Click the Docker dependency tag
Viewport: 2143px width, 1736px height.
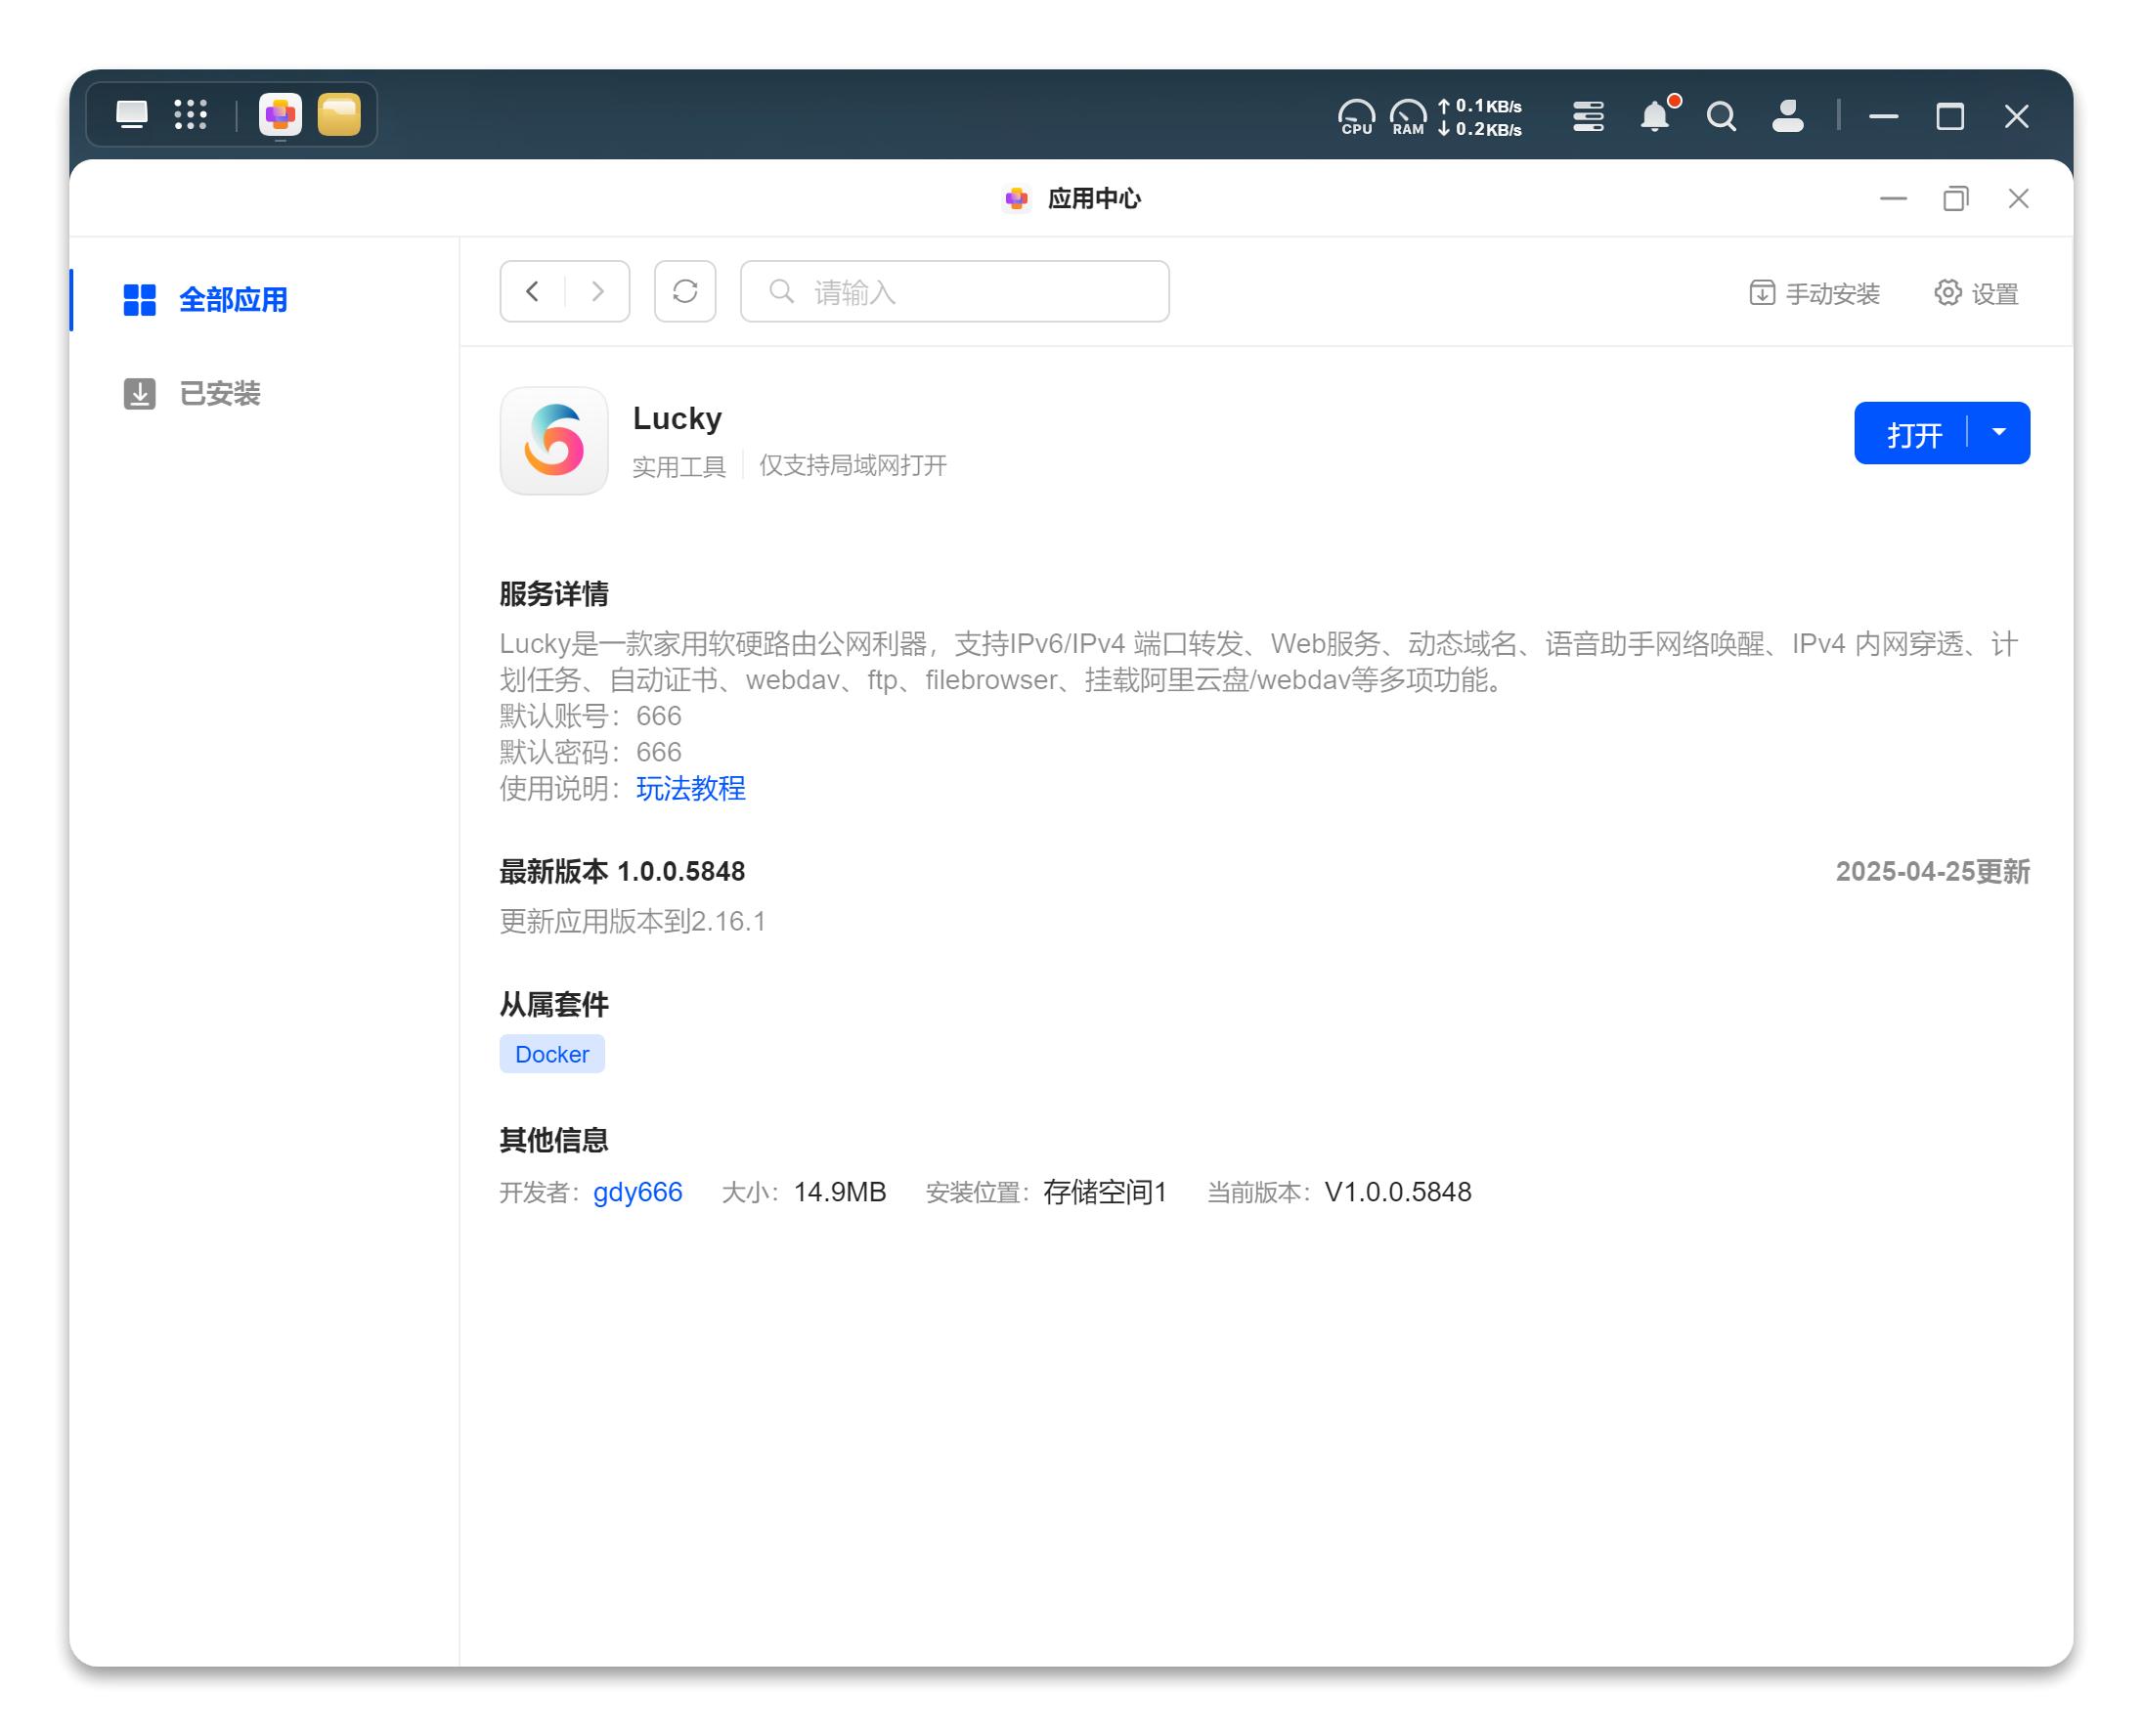[x=552, y=1054]
